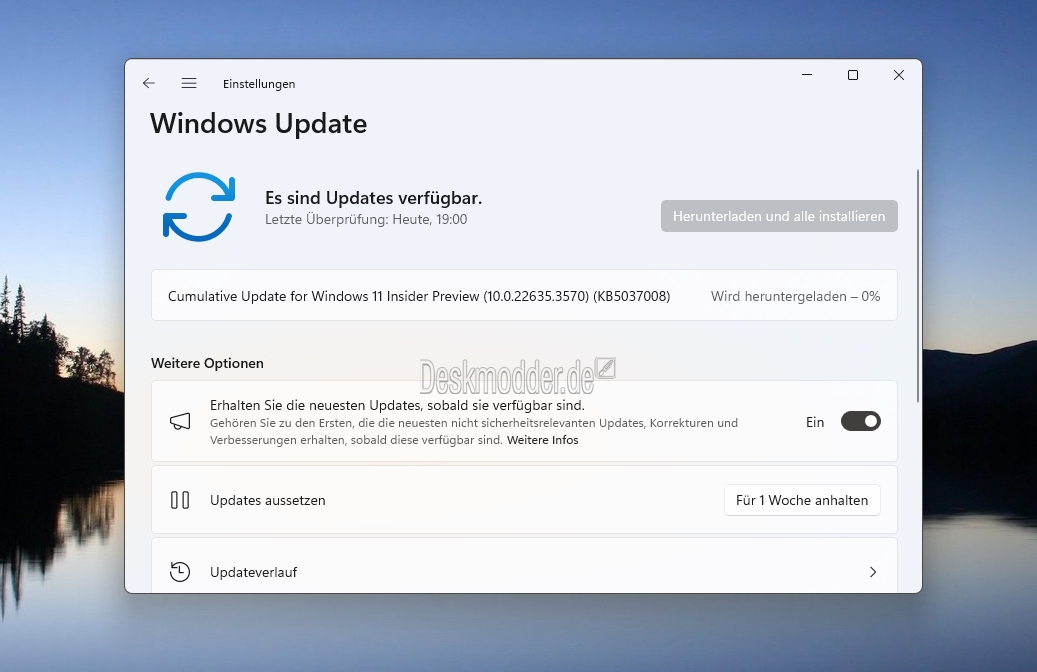Viewport: 1037px width, 672px height.
Task: Click the Windows Update heading
Action: [x=259, y=124]
